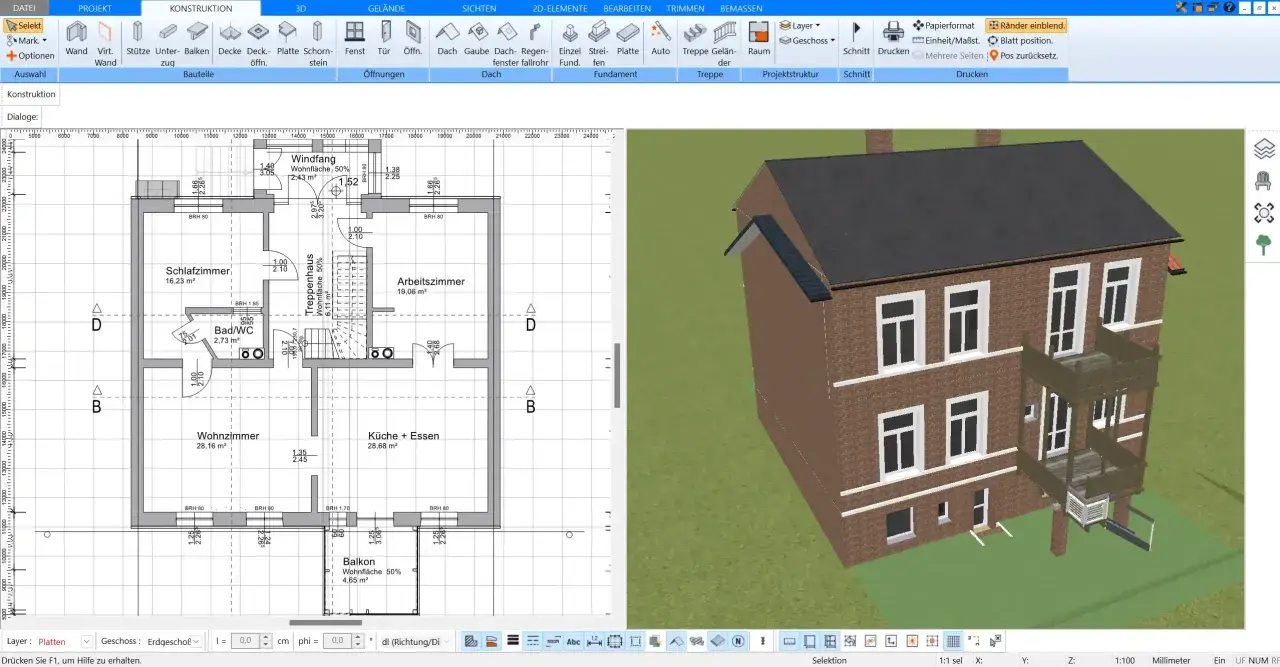Select the Tür door tool
The image size is (1280, 667).
pyautogui.click(x=384, y=38)
